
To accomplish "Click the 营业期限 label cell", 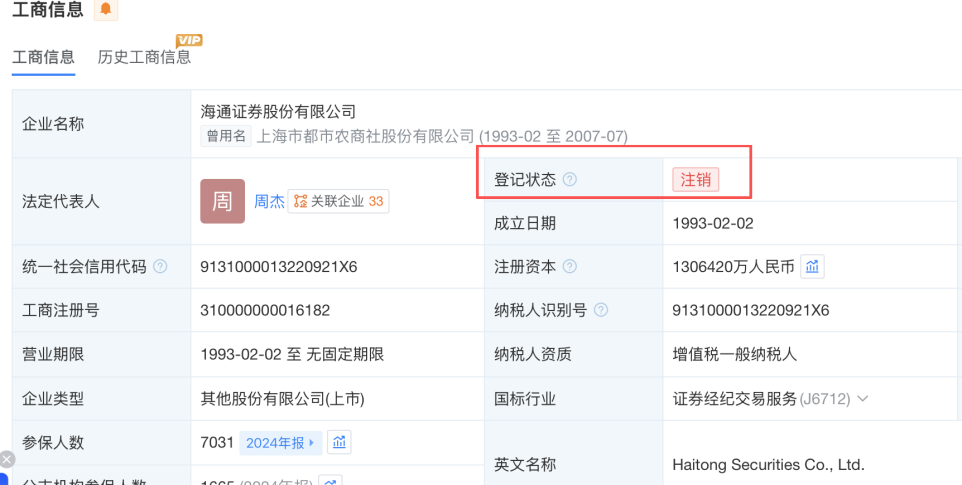I will [x=102, y=354].
